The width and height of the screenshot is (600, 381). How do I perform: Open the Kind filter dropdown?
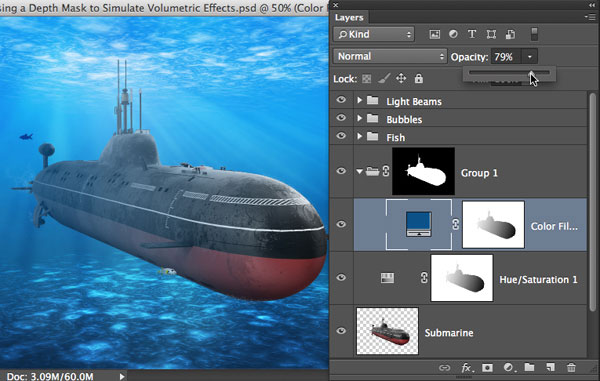374,34
